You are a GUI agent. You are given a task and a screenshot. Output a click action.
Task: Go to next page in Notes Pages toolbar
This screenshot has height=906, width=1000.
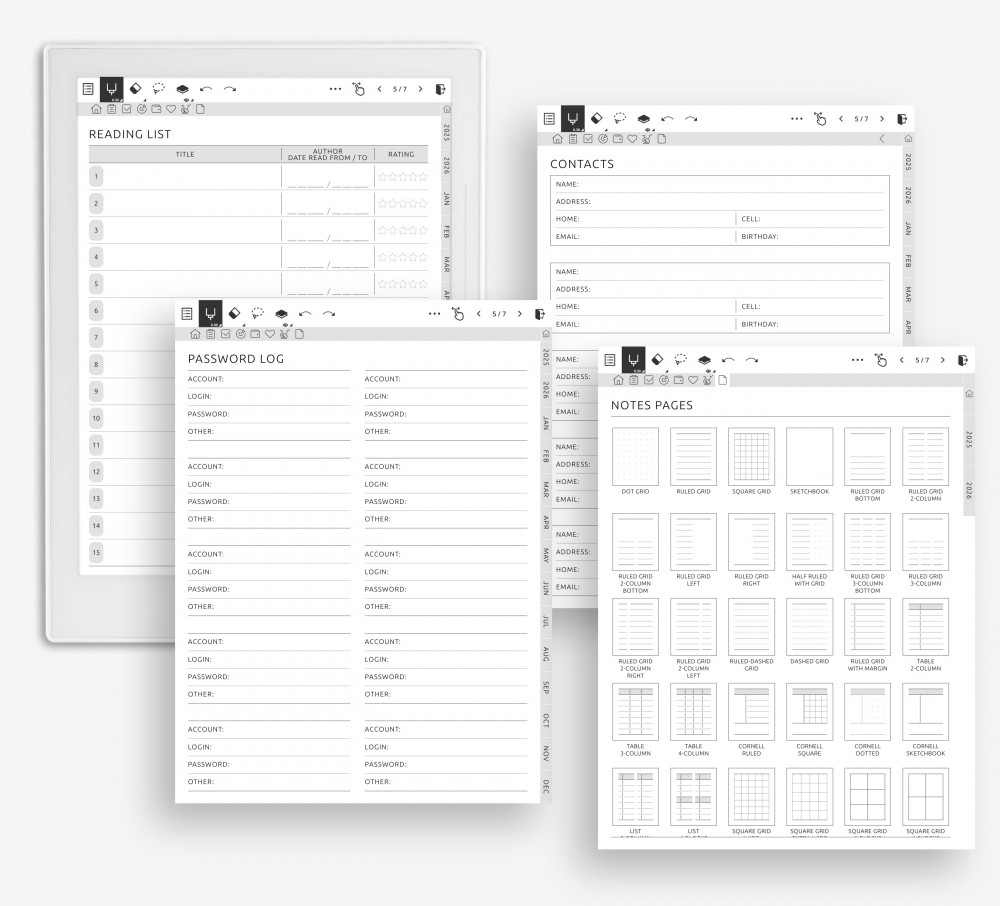click(942, 360)
